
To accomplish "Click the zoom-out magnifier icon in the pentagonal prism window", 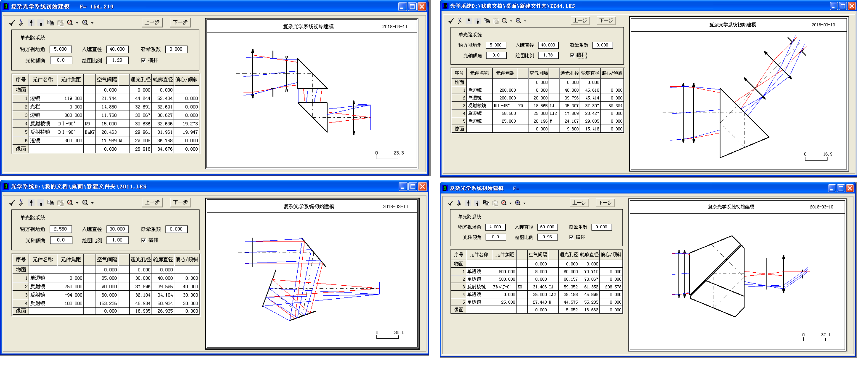I will pos(518,203).
